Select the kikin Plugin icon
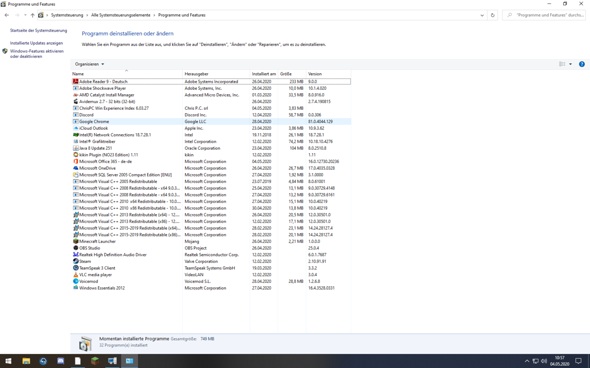This screenshot has height=368, width=590. (x=75, y=155)
